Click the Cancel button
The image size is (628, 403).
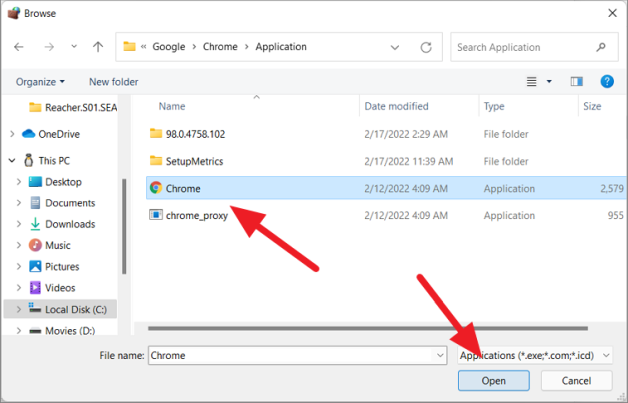coord(576,381)
